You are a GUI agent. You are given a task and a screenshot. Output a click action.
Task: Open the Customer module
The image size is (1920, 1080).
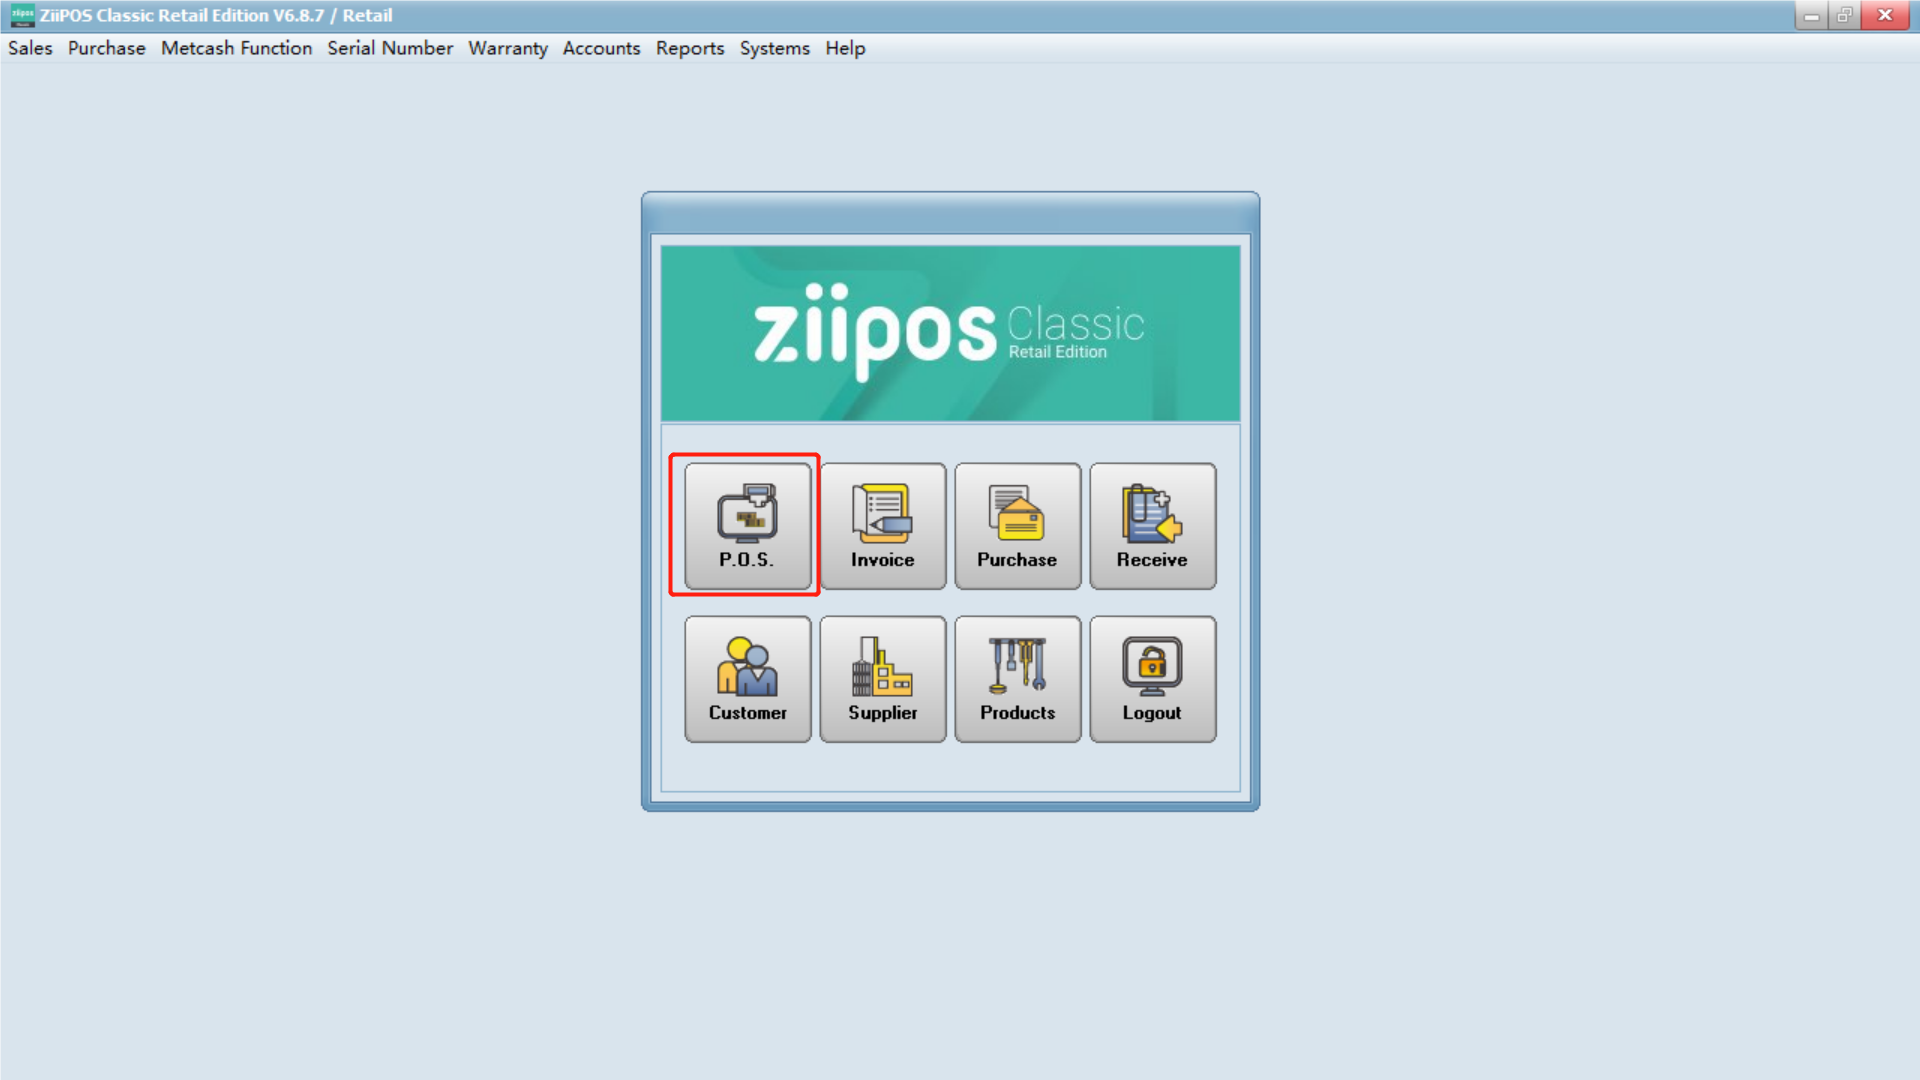(746, 679)
